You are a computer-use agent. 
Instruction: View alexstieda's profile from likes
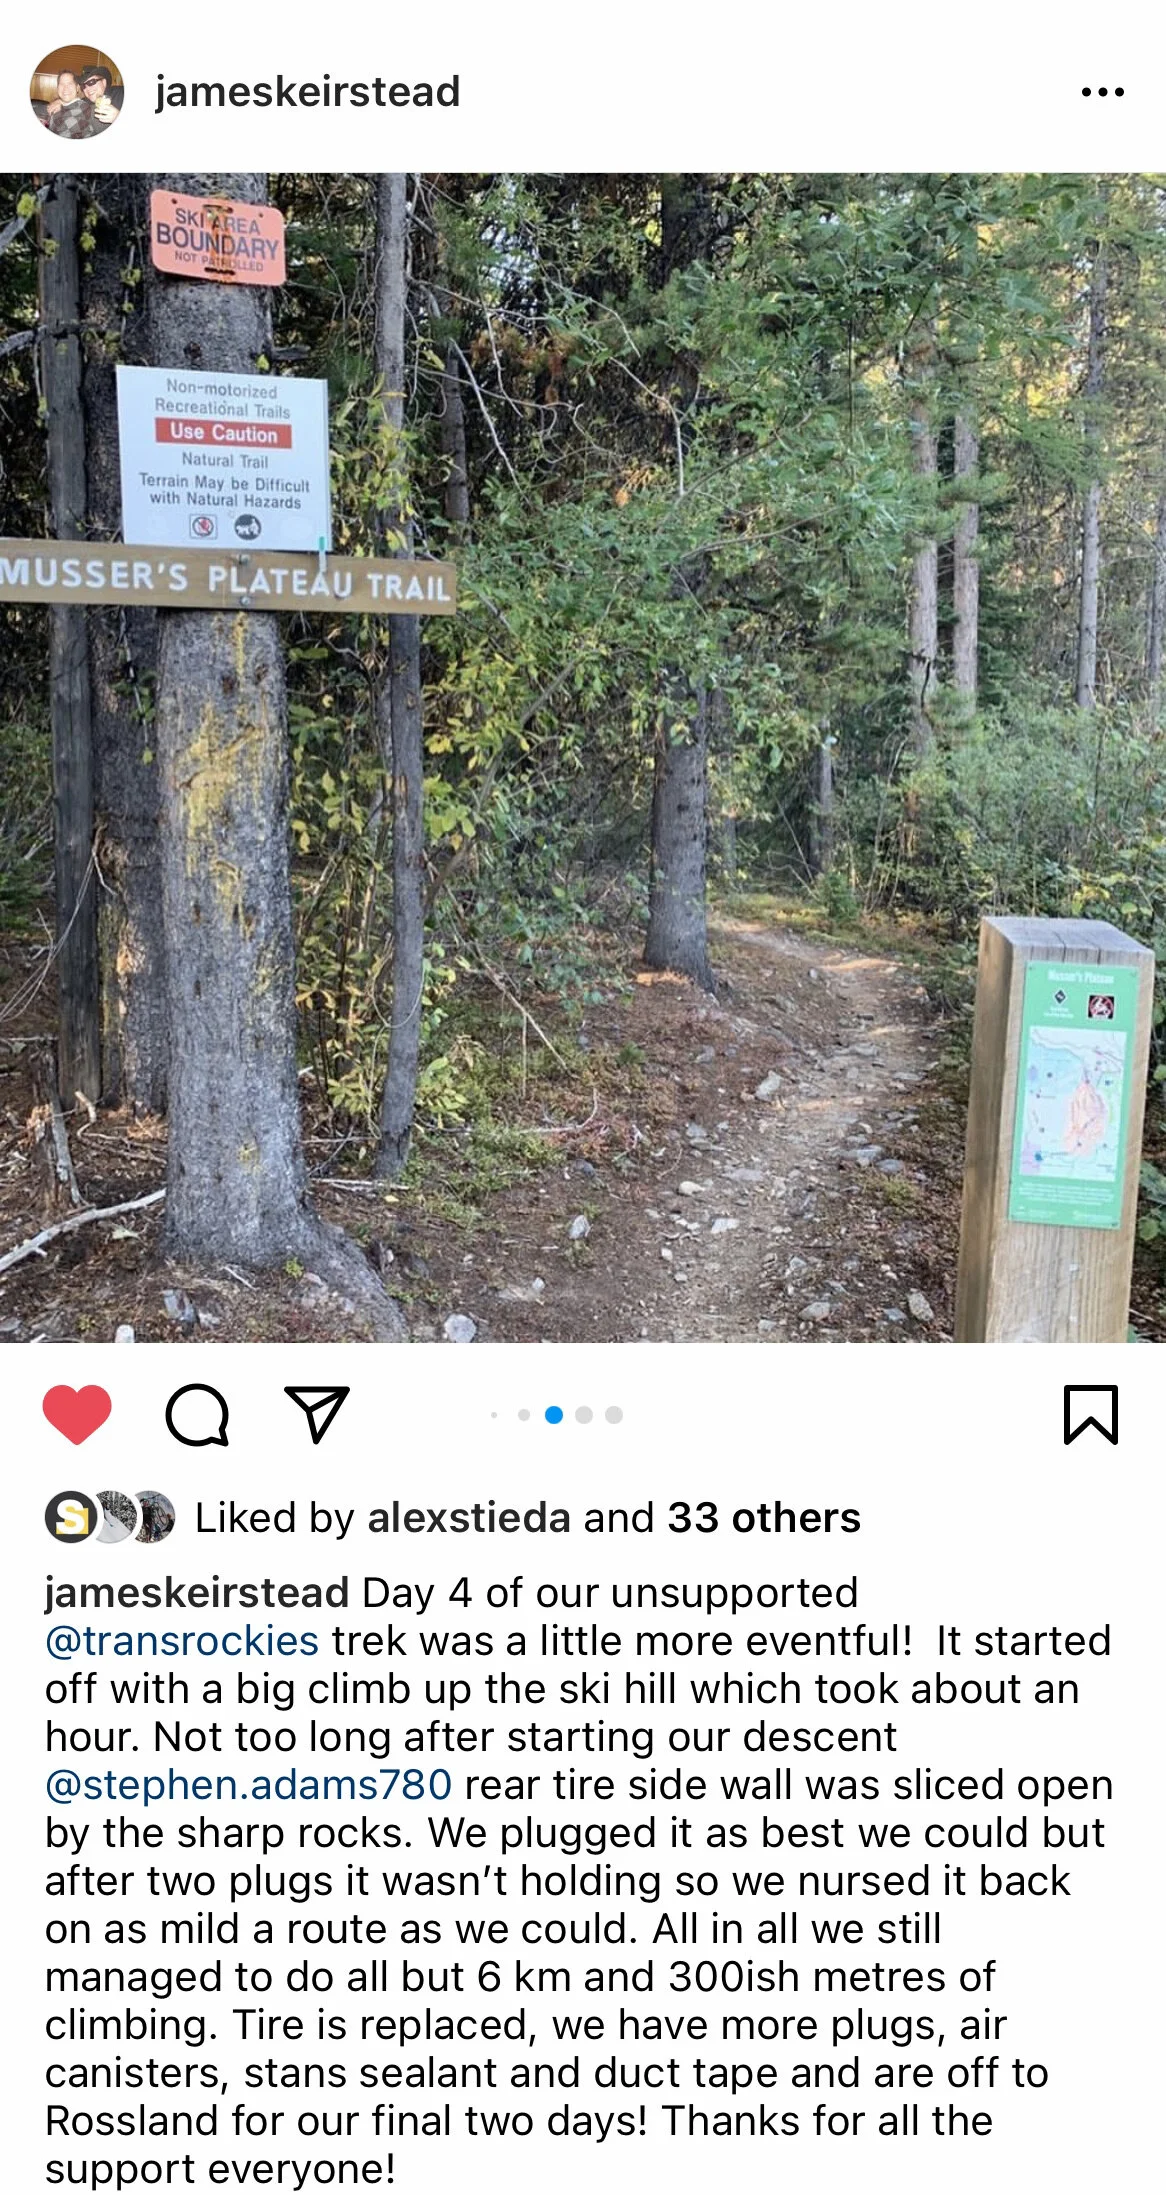click(x=469, y=1518)
